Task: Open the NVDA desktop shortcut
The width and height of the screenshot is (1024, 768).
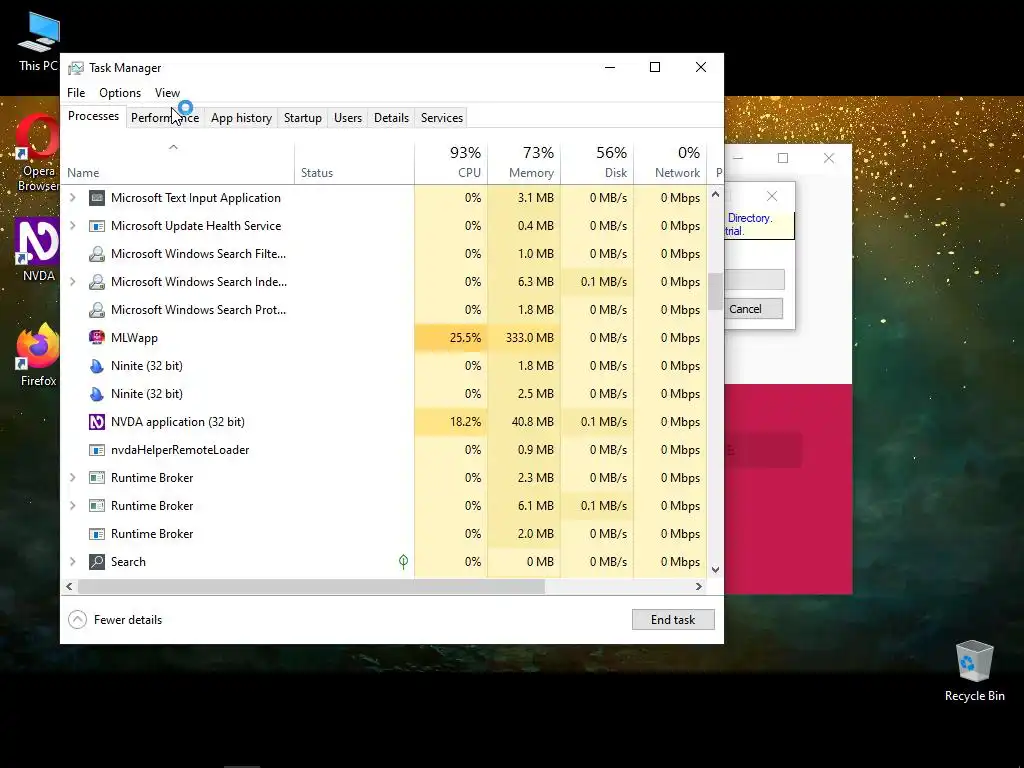Action: pyautogui.click(x=39, y=250)
